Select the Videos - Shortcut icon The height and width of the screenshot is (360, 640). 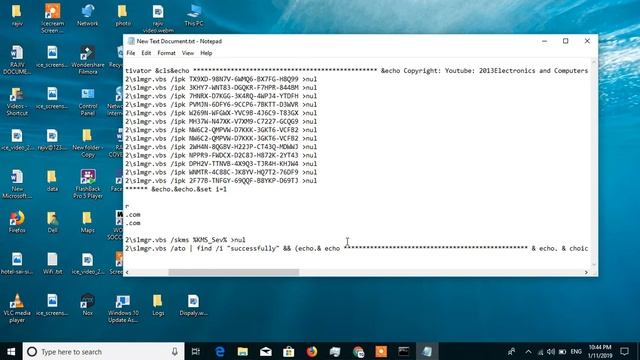[x=17, y=101]
